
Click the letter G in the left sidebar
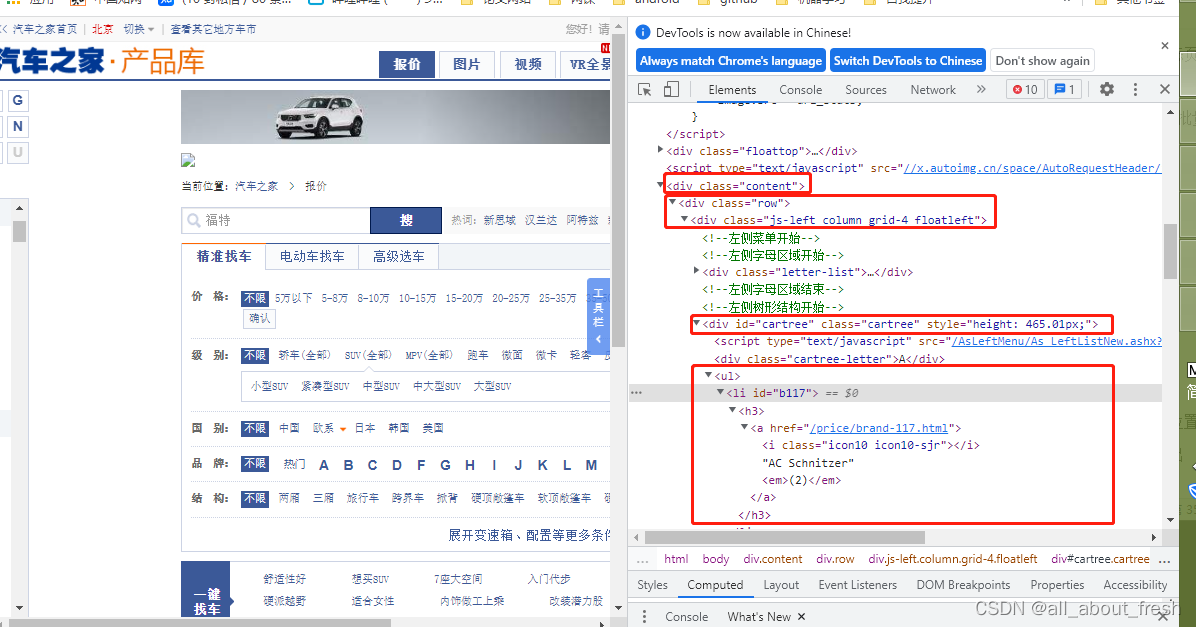click(18, 100)
